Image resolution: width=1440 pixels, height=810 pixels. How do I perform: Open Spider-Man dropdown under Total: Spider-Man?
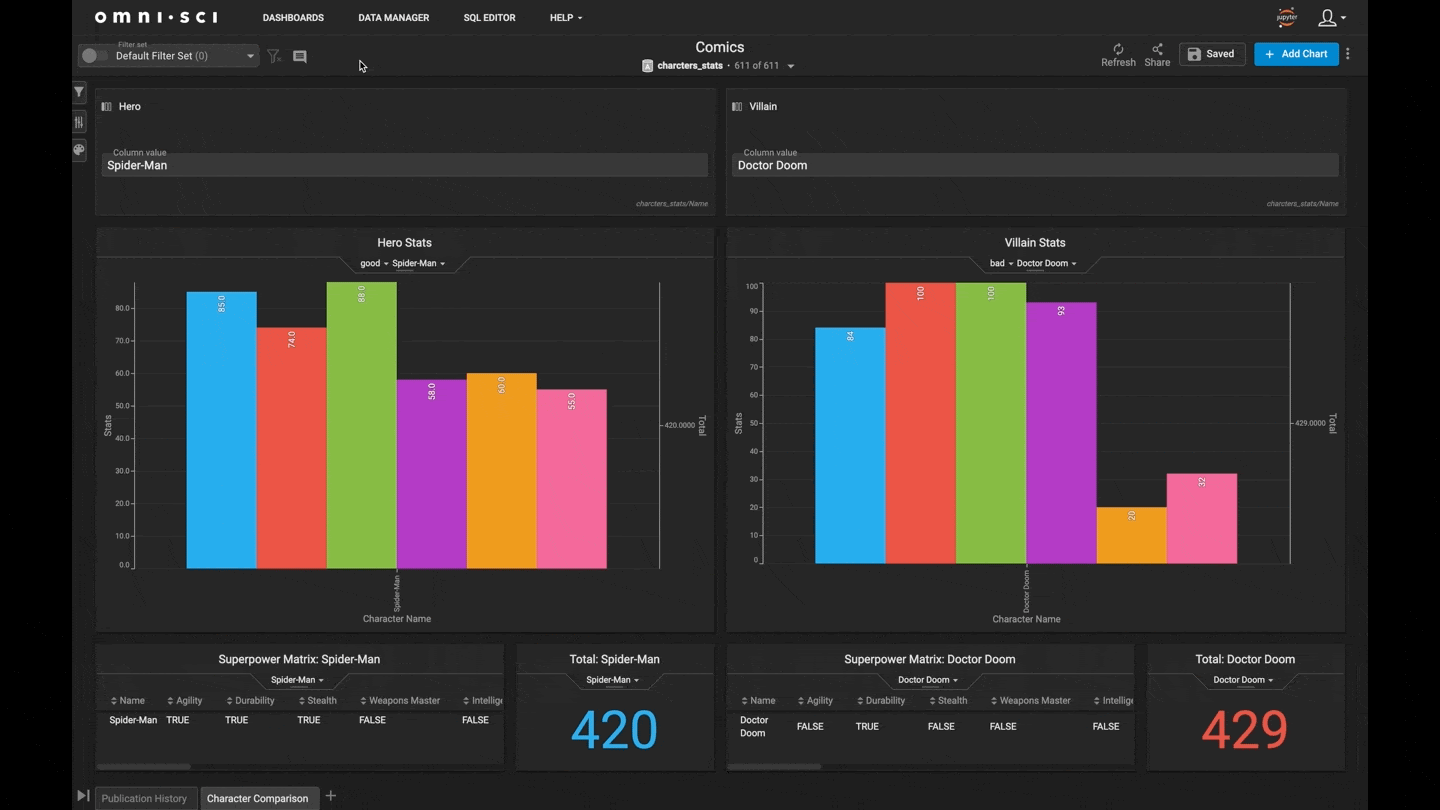612,680
